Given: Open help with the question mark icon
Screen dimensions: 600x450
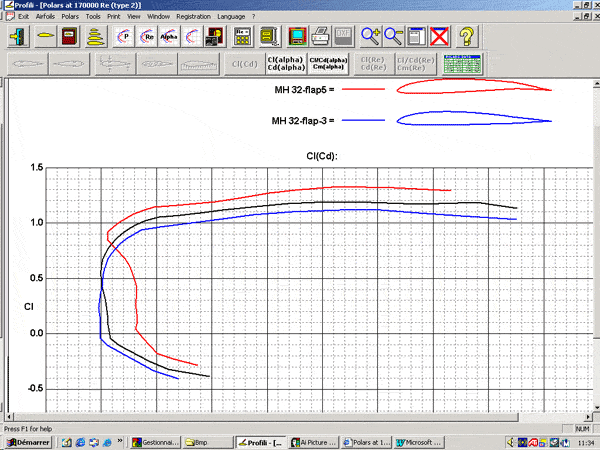Looking at the screenshot, I should point(467,37).
